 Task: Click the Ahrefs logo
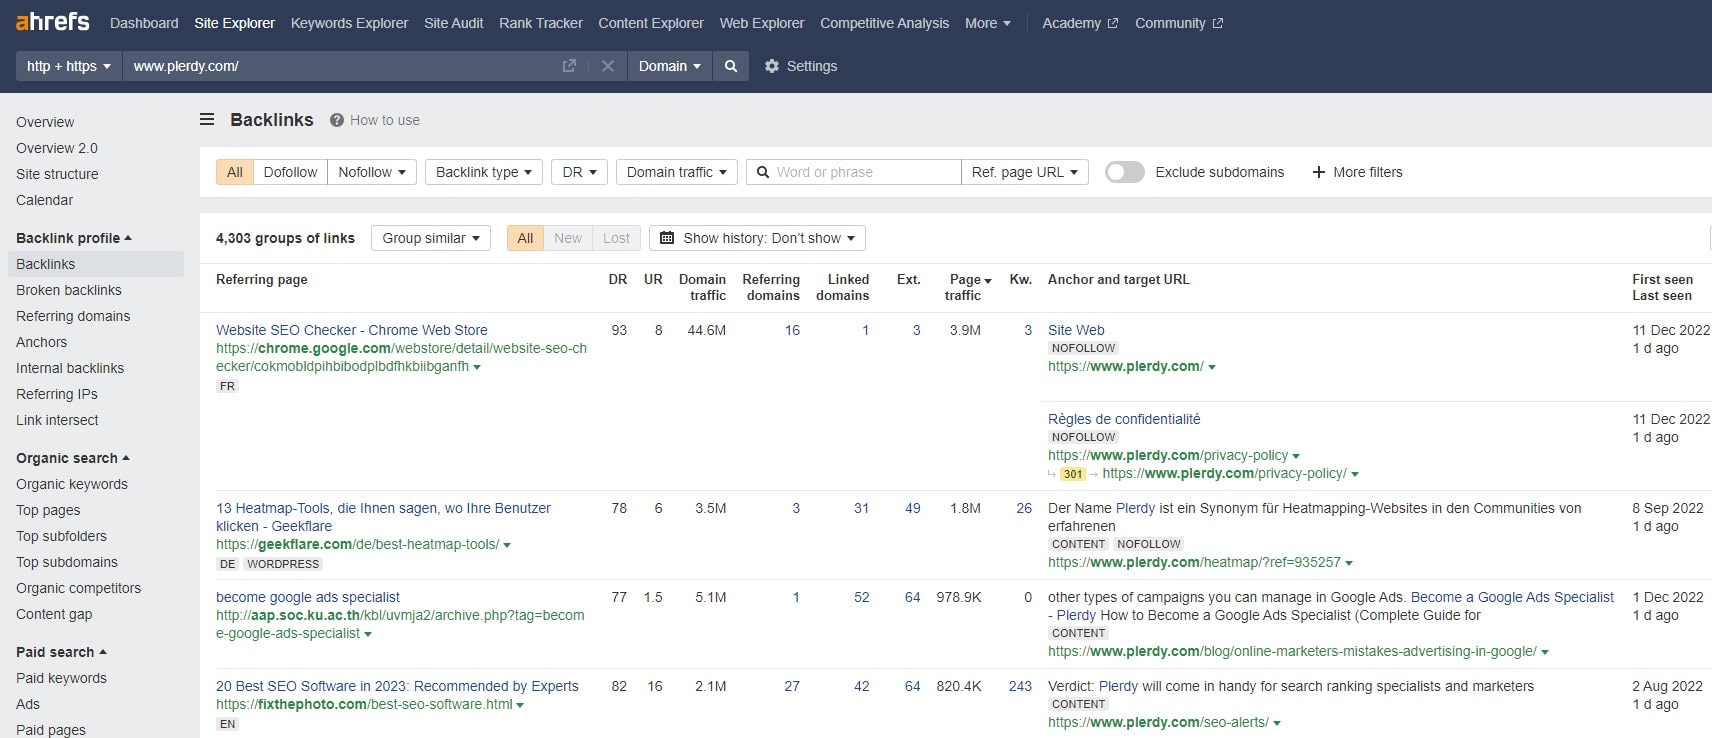pyautogui.click(x=52, y=22)
